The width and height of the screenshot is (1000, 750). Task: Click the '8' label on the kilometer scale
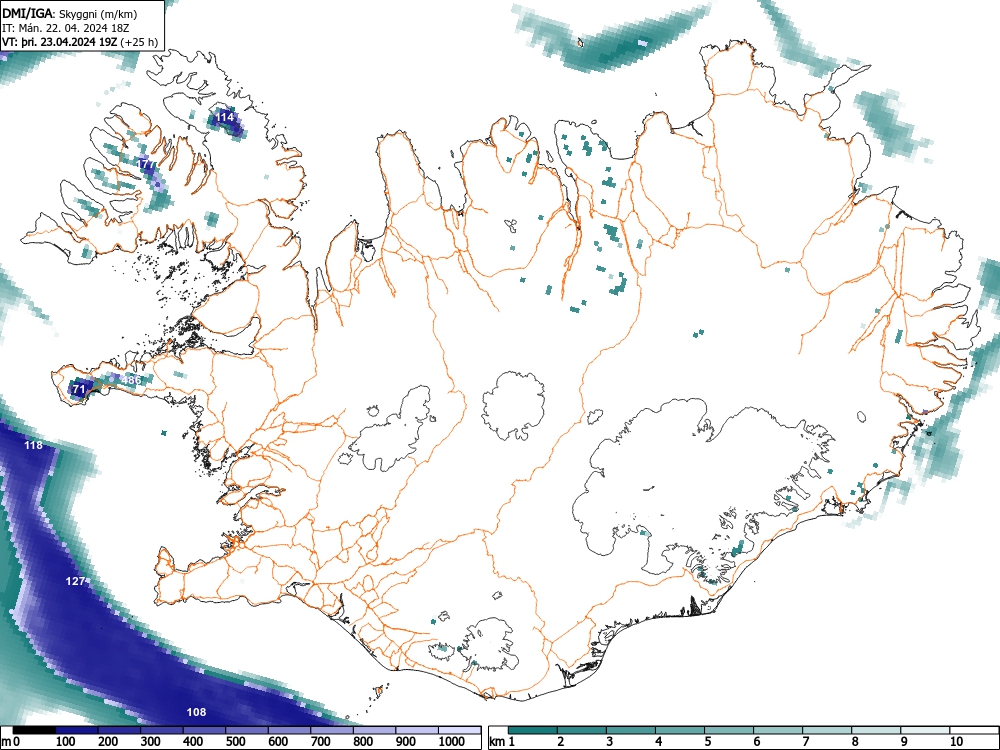point(855,741)
